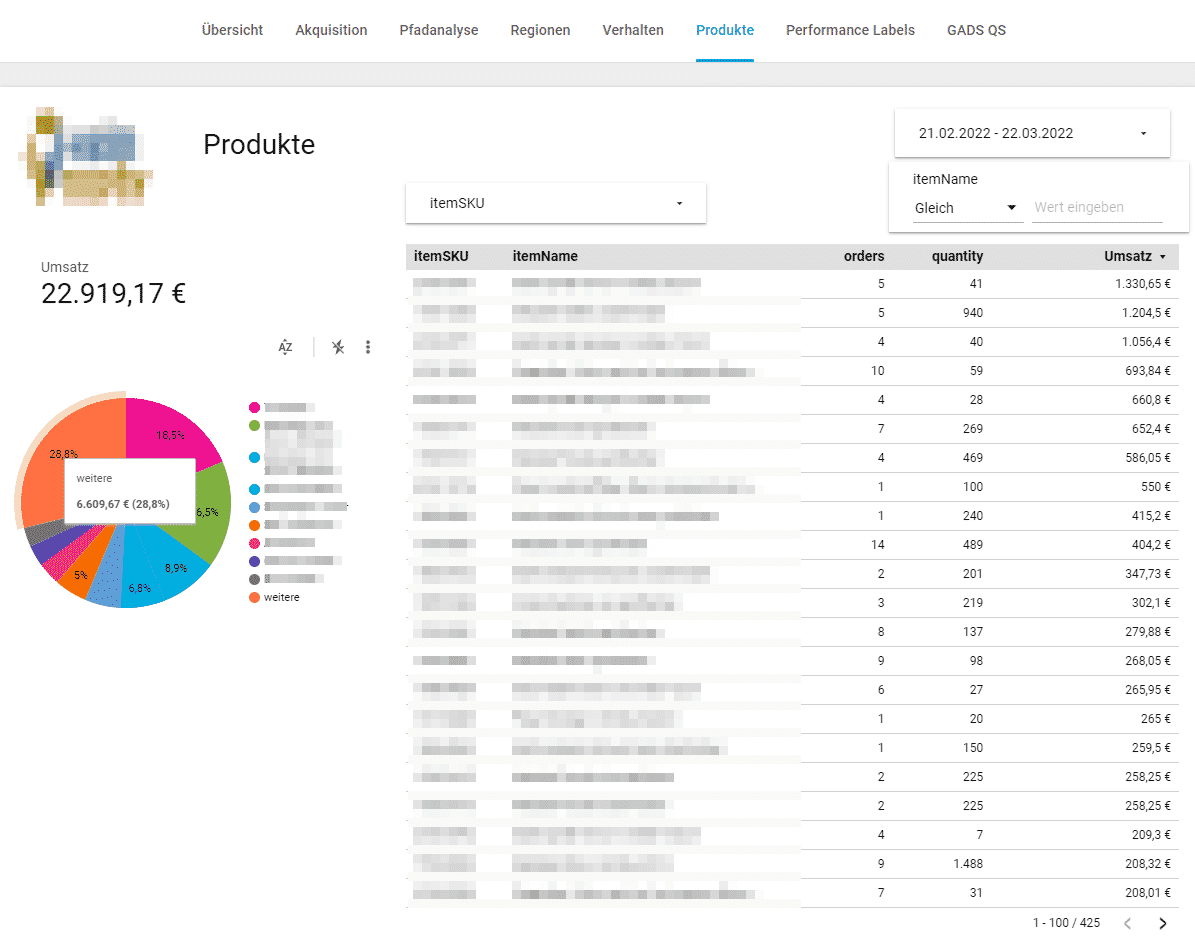
Task: Click the company logo image
Action: click(84, 157)
